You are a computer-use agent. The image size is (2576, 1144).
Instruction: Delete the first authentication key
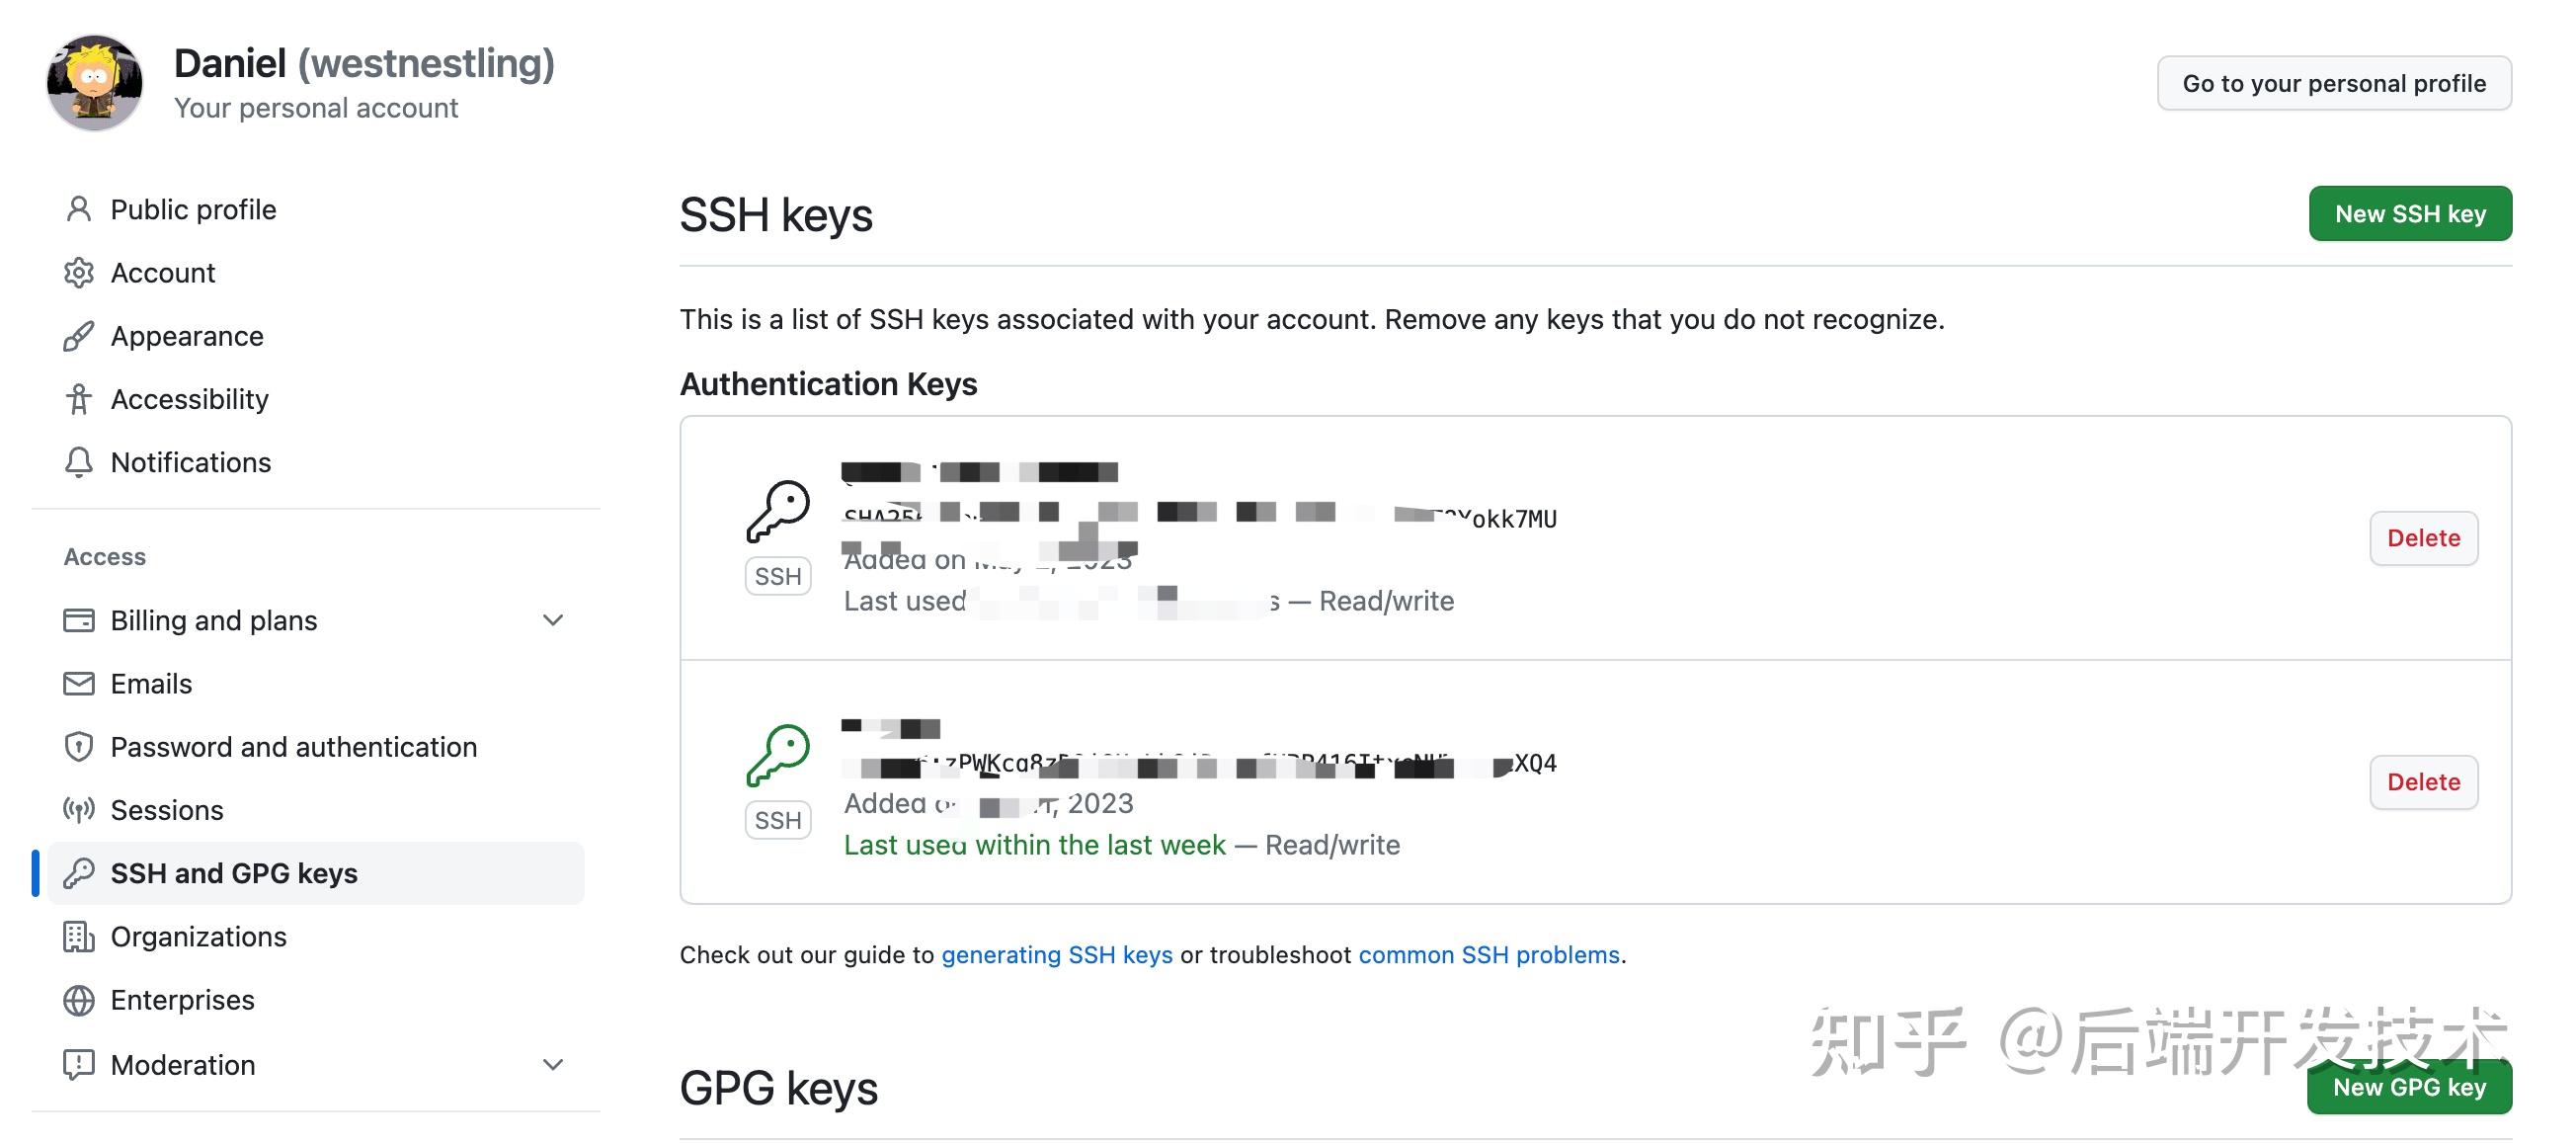click(x=2423, y=537)
